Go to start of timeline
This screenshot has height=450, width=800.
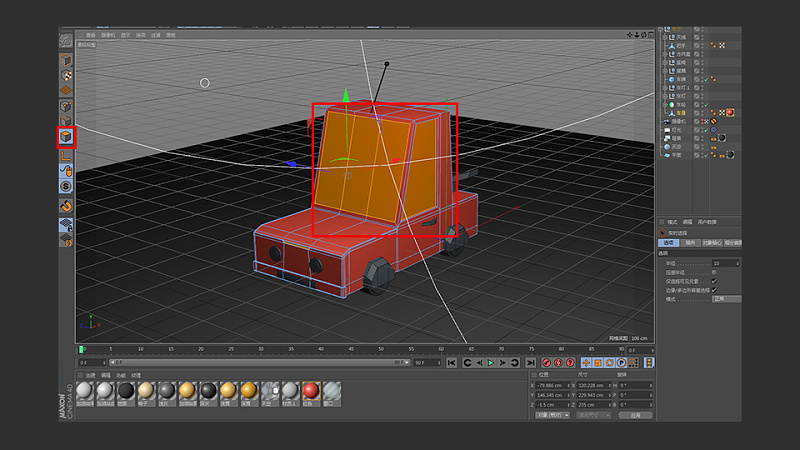(x=452, y=363)
